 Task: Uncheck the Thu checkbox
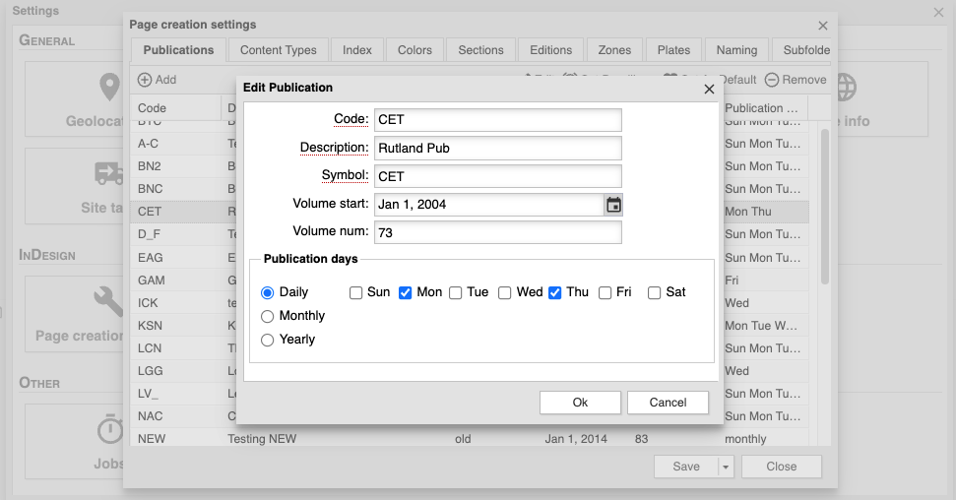555,293
